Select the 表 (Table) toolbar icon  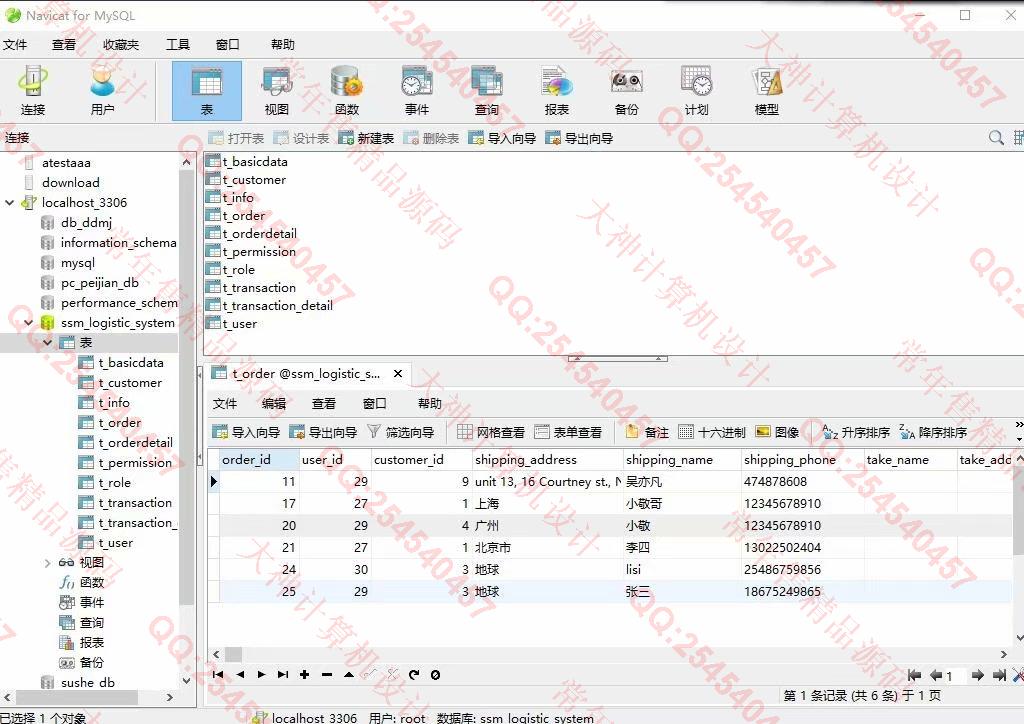coord(206,91)
